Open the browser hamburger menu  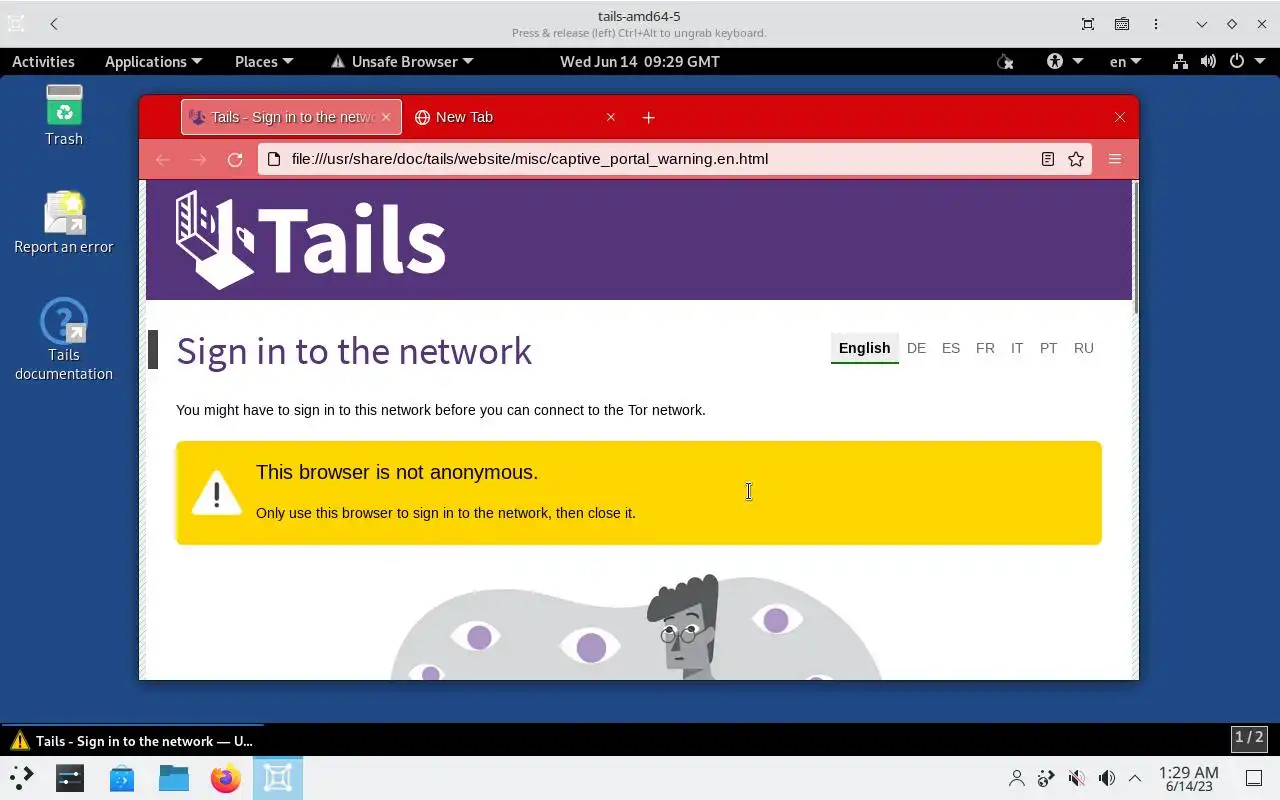[1115, 159]
